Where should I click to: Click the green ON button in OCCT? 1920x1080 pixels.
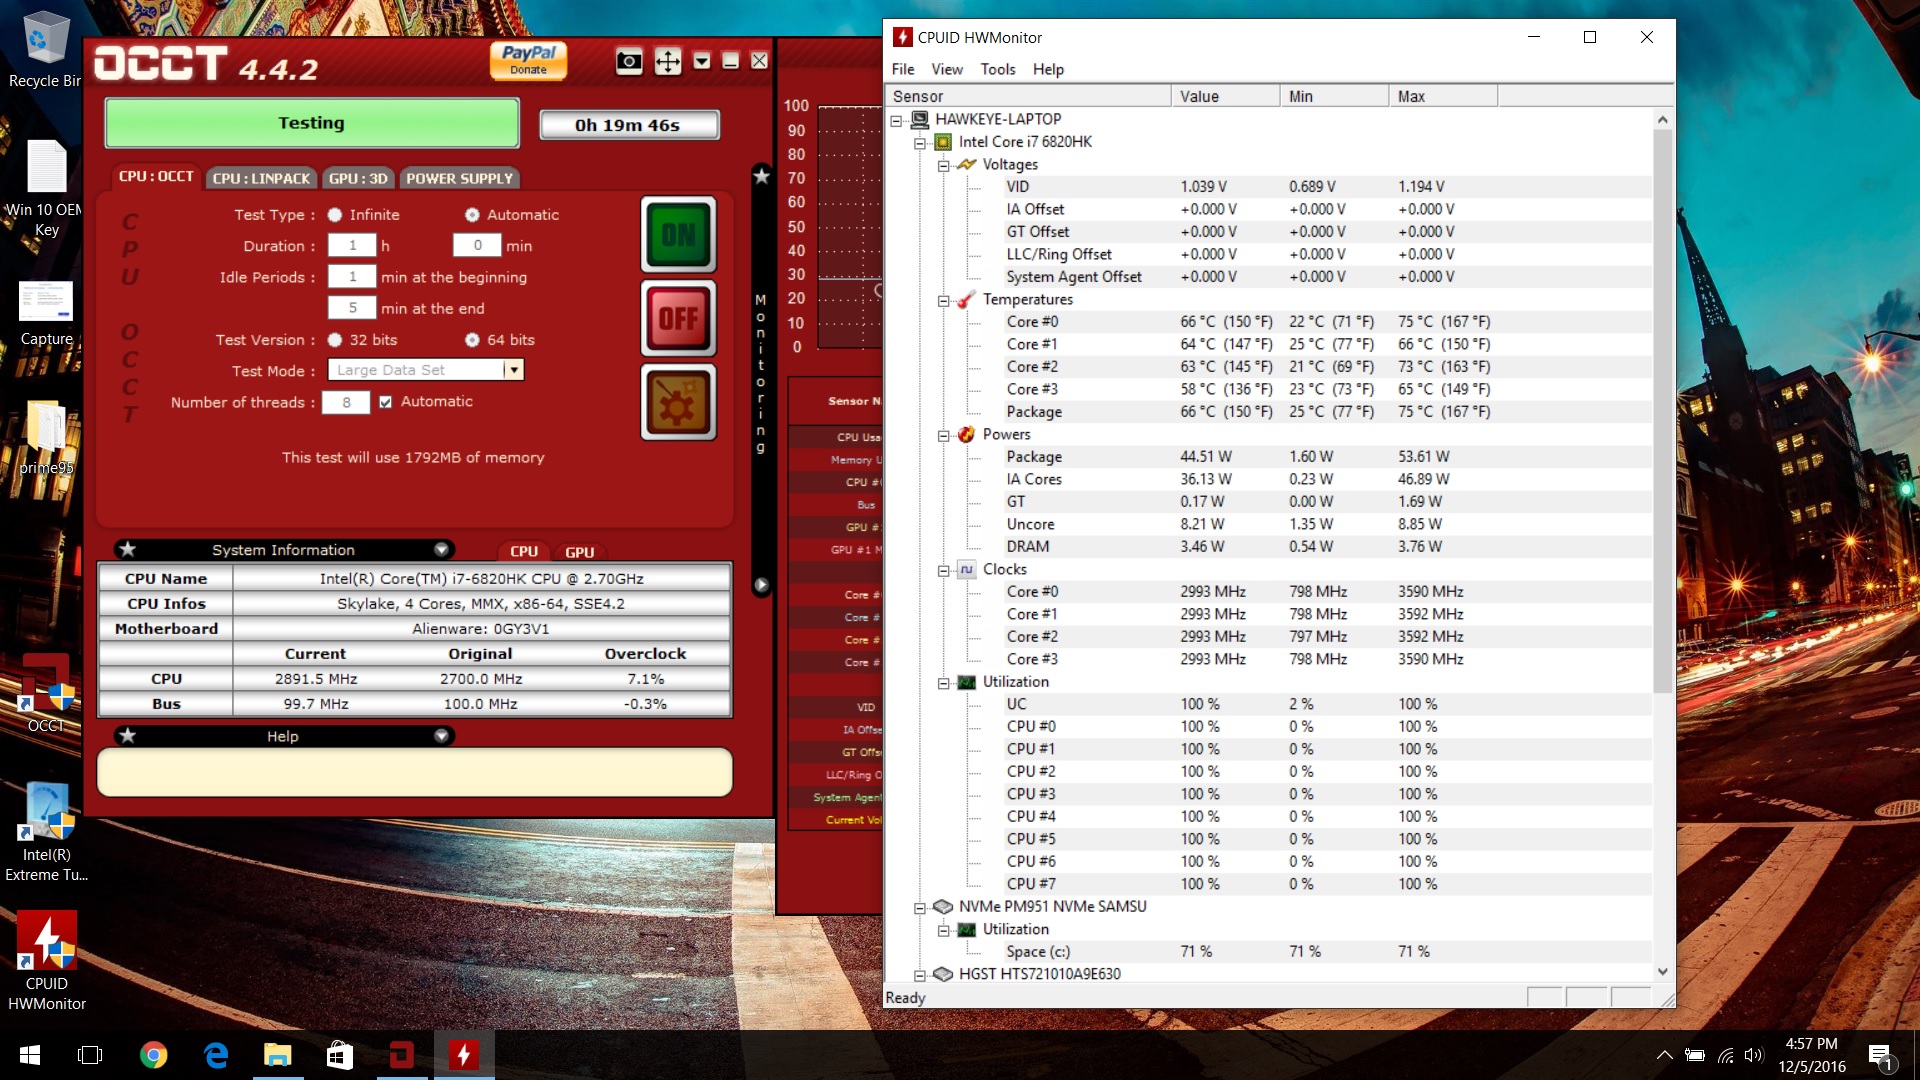[x=679, y=235]
